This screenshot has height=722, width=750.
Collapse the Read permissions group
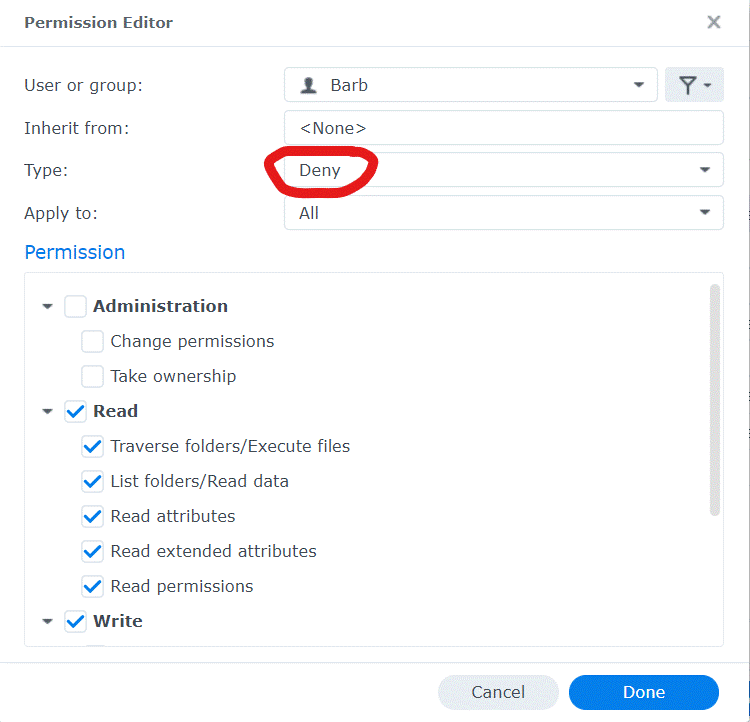pyautogui.click(x=47, y=411)
